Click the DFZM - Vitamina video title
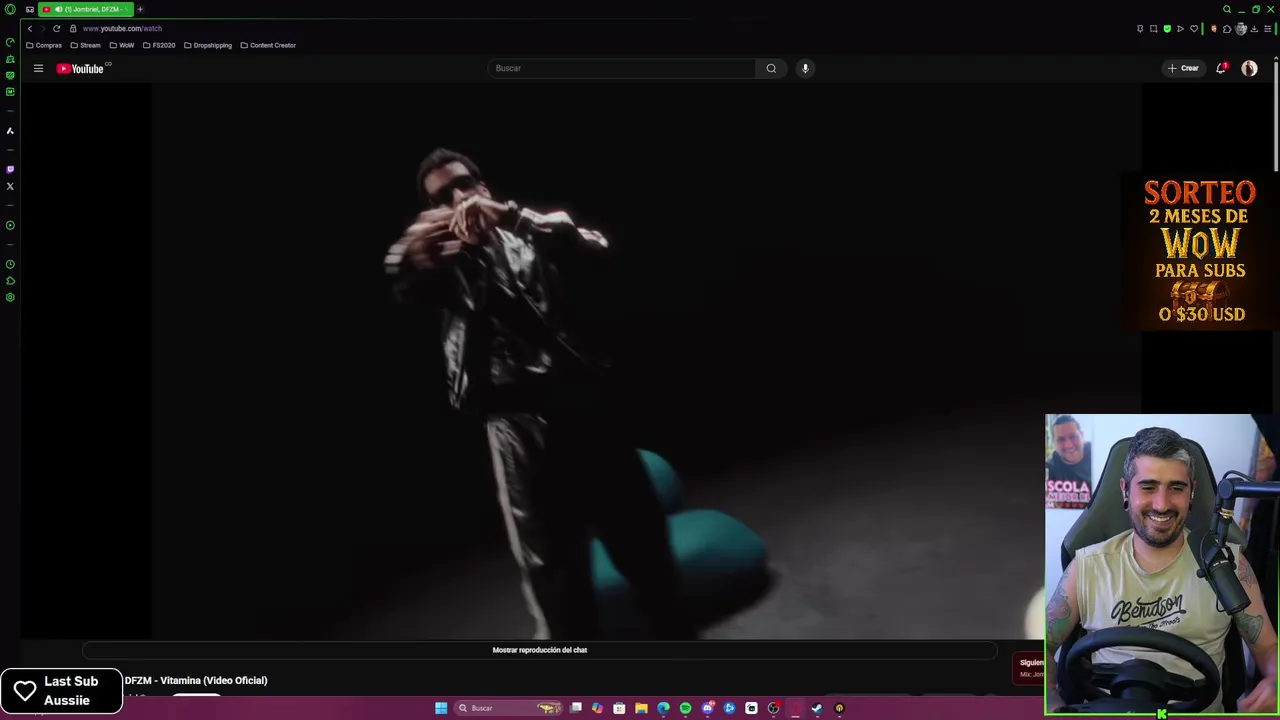 [x=196, y=680]
